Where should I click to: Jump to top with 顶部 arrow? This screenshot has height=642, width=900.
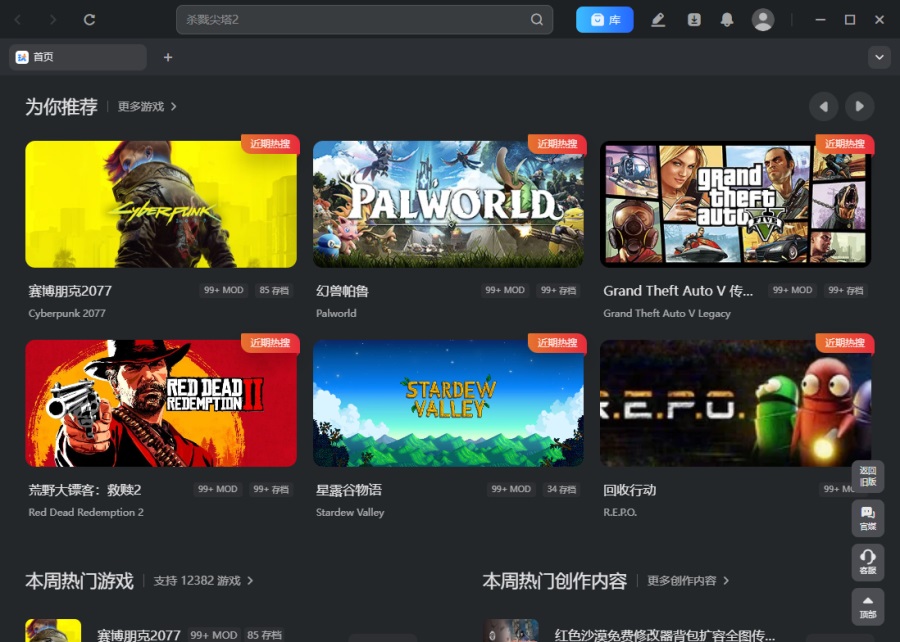tap(868, 606)
